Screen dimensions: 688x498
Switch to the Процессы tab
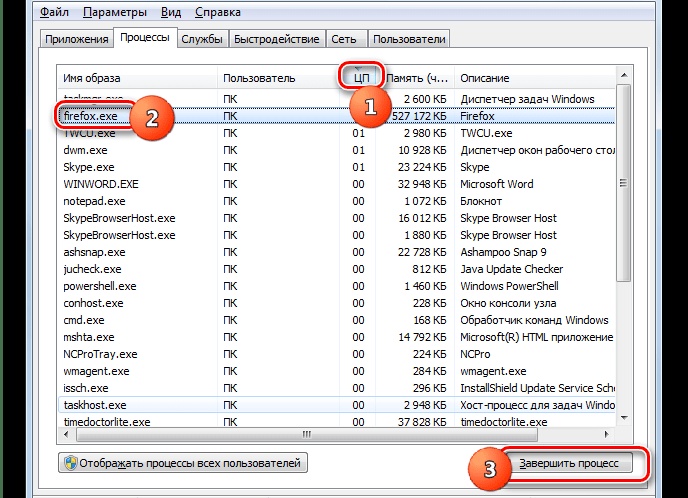click(x=145, y=37)
